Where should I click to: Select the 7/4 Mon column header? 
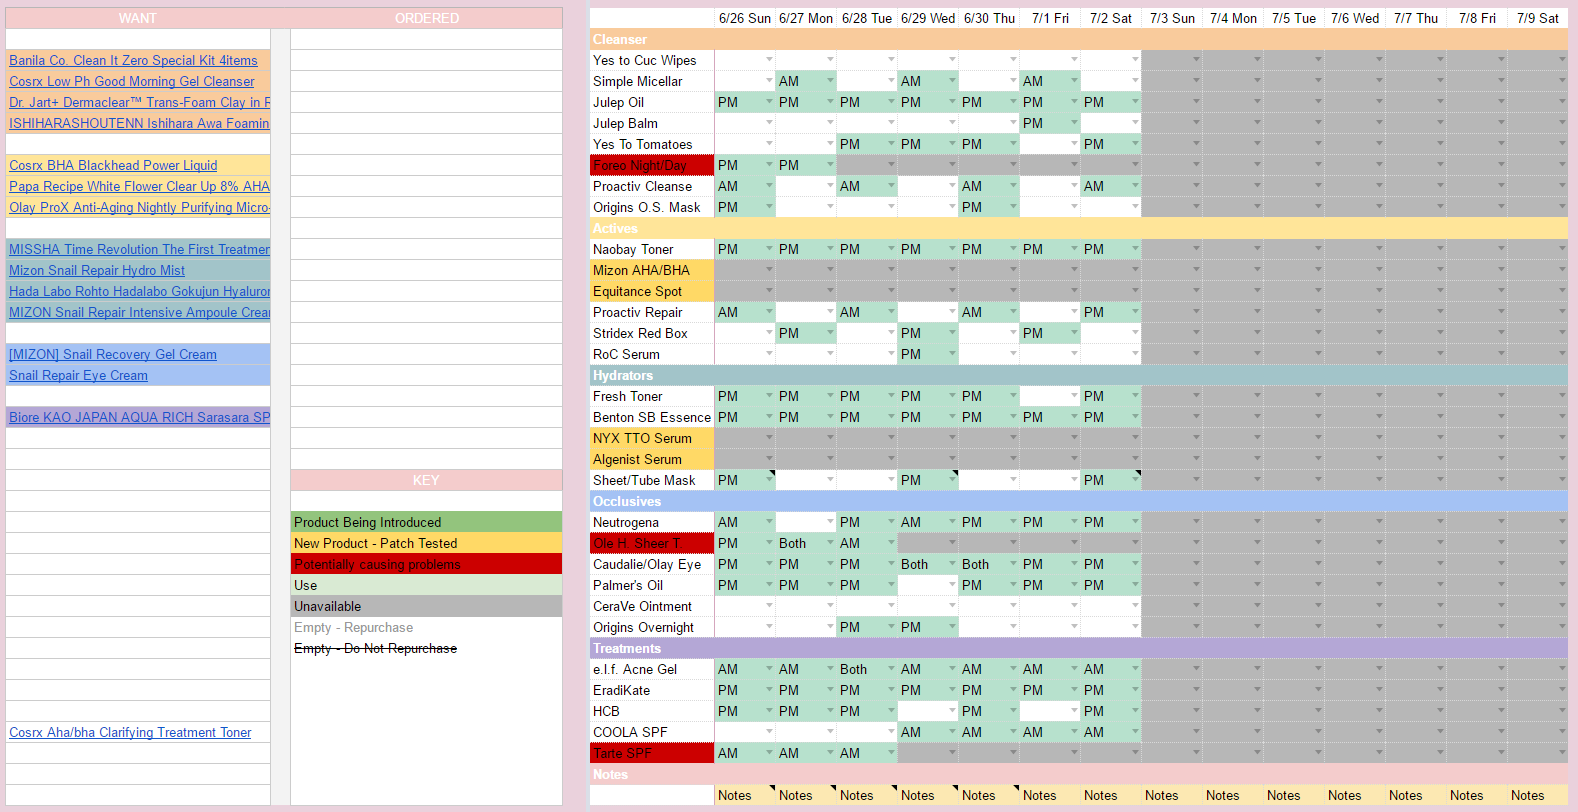(x=1233, y=18)
